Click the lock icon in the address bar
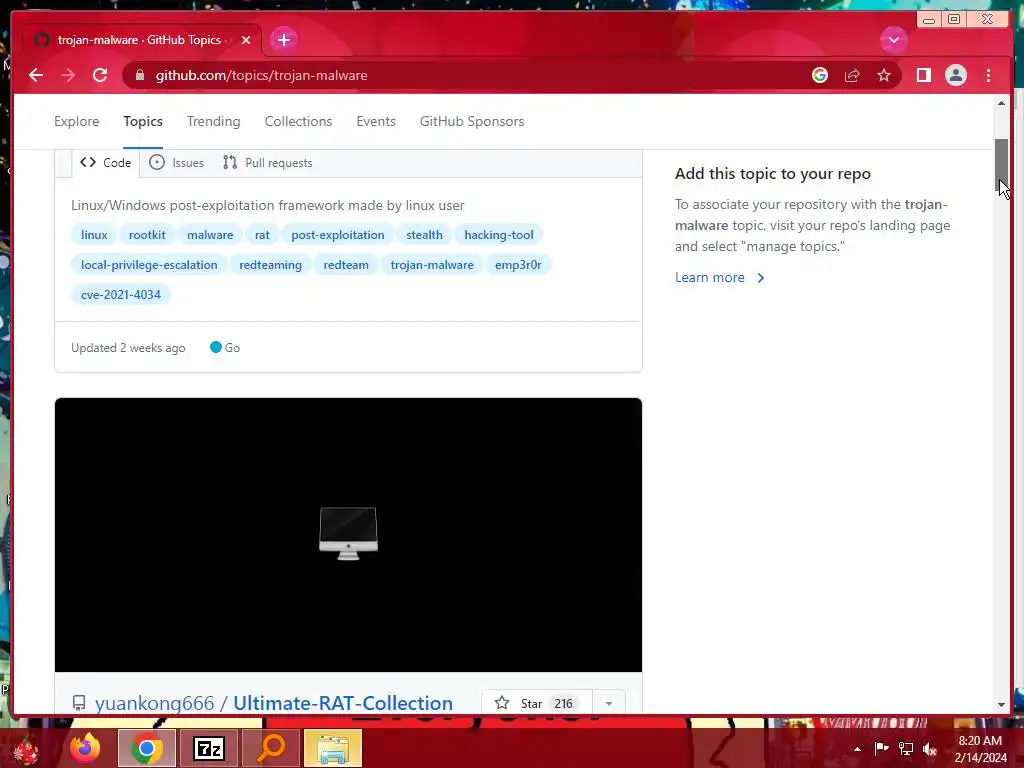The height and width of the screenshot is (768, 1024). point(139,76)
